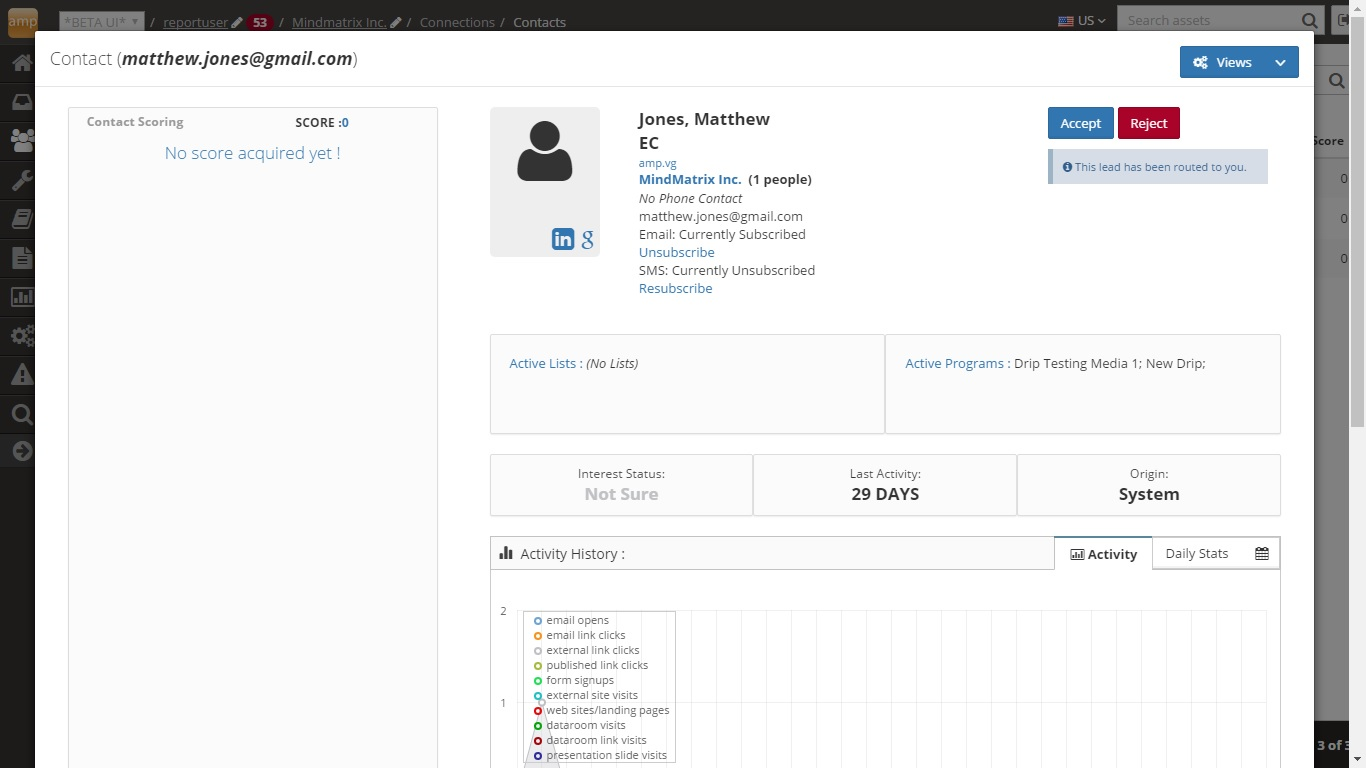1366x768 pixels.
Task: Focus the Search assets field
Action: tap(1208, 21)
